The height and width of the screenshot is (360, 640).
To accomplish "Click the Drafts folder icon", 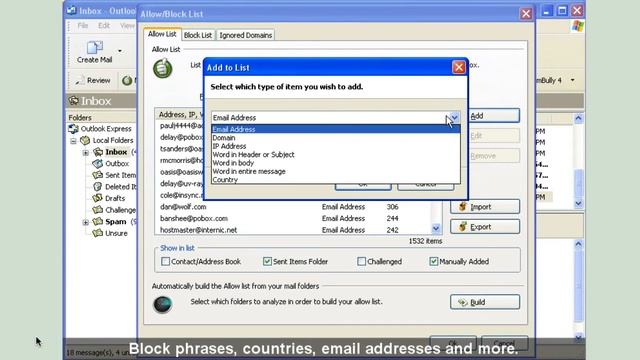I will (x=98, y=198).
